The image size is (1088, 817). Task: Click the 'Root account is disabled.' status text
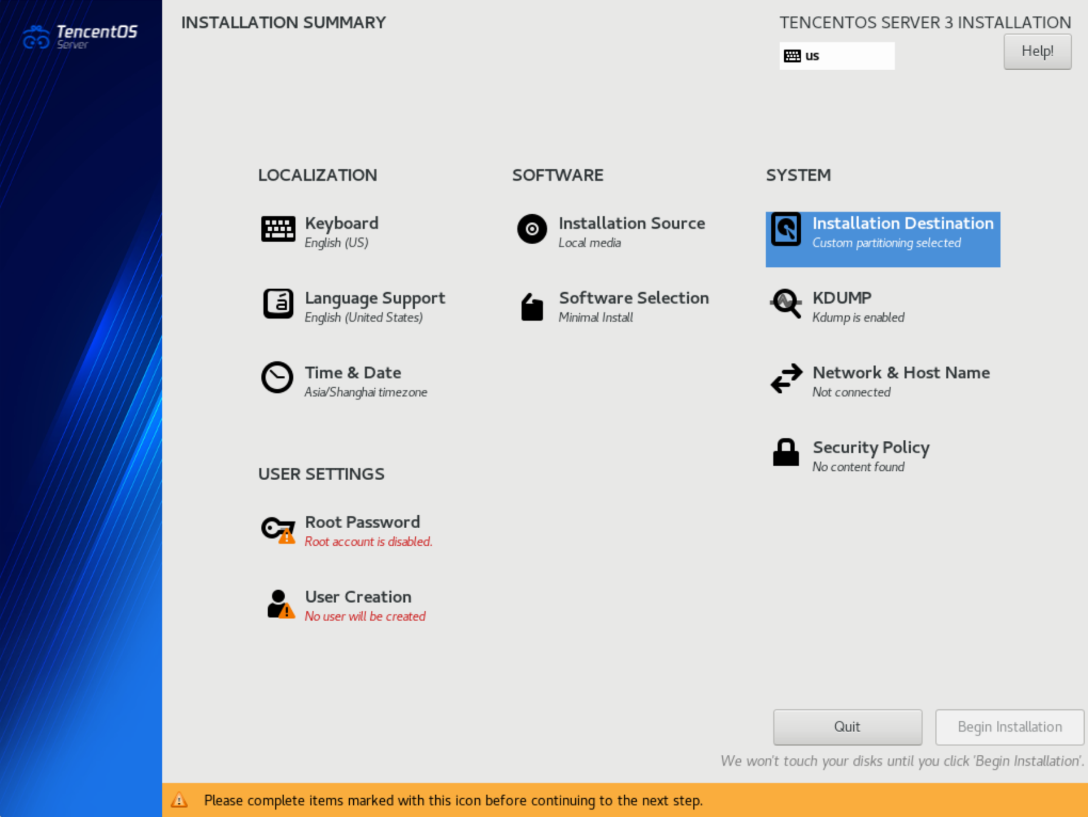[368, 541]
